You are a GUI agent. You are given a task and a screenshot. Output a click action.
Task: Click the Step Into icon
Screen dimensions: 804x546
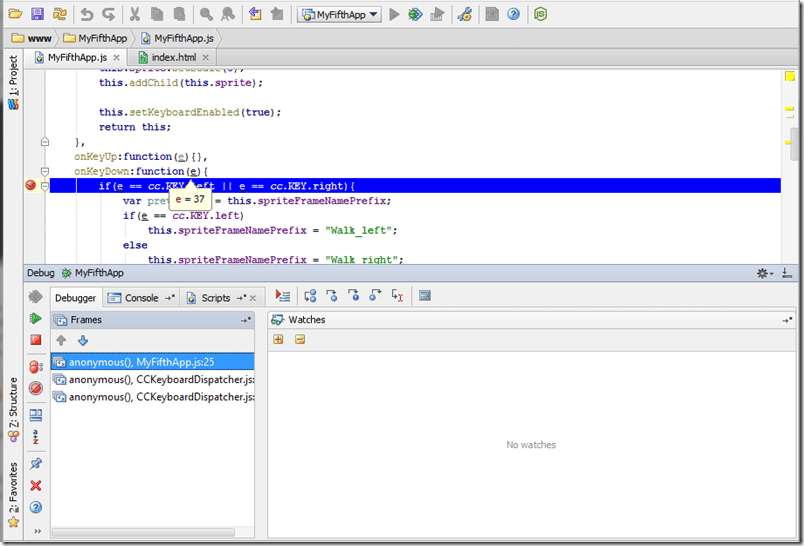(332, 296)
